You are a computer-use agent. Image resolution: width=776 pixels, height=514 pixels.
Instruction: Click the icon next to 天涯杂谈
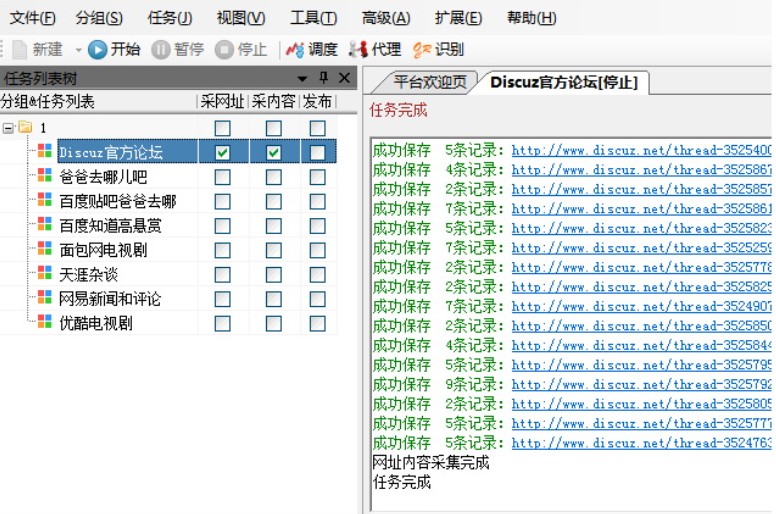click(x=45, y=273)
